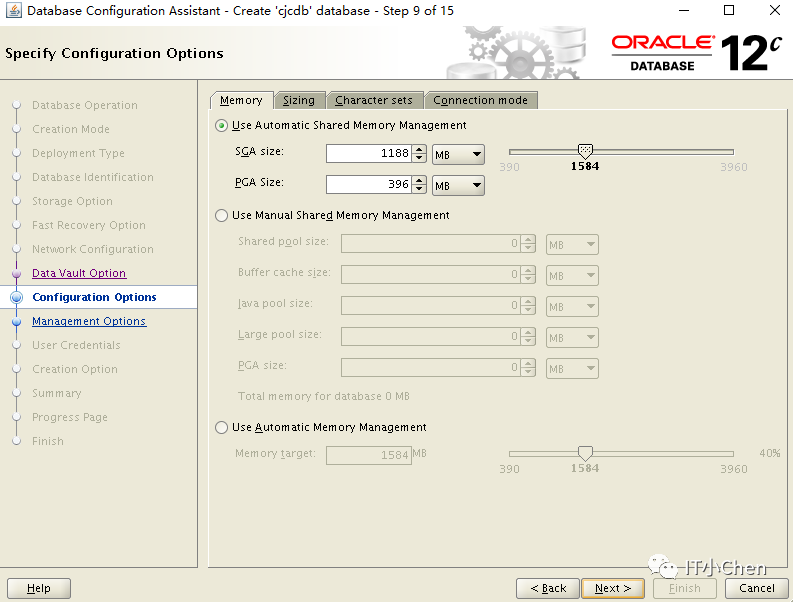Open the Character sets tab
The width and height of the screenshot is (793, 602).
click(374, 100)
